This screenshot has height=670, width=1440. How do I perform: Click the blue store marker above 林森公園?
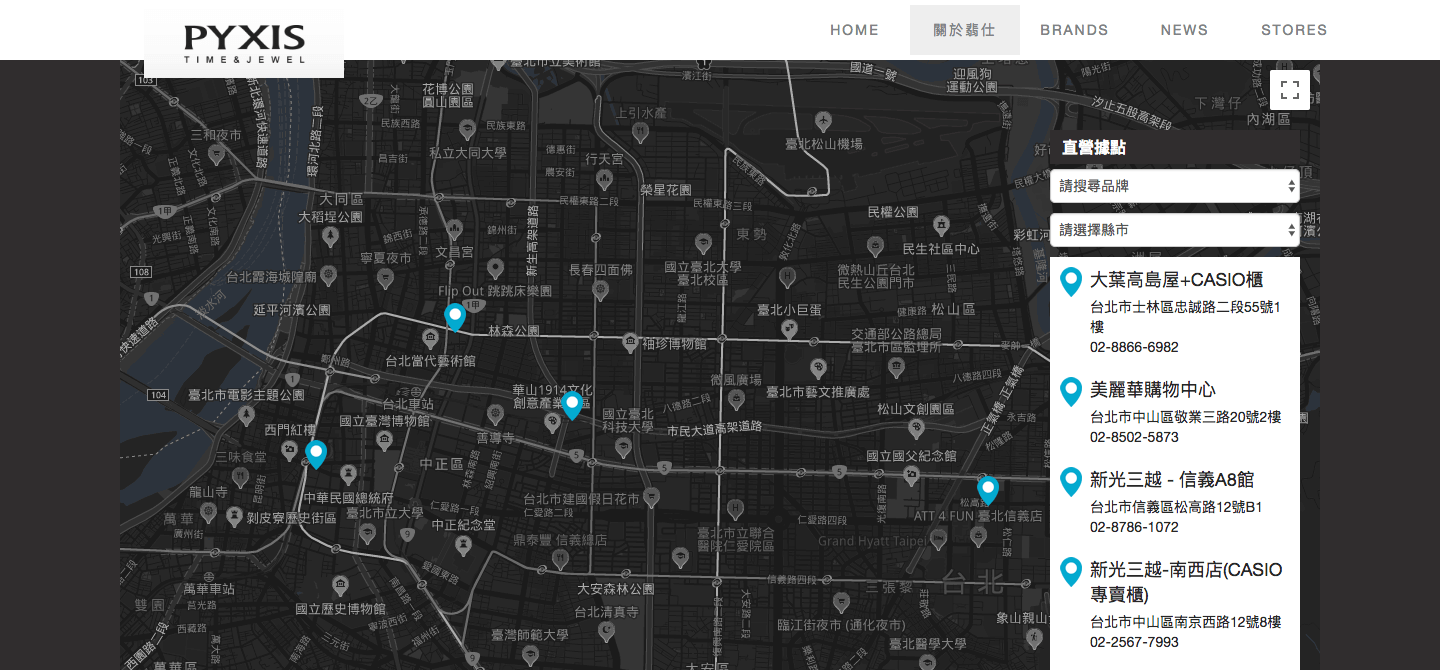pyautogui.click(x=455, y=317)
